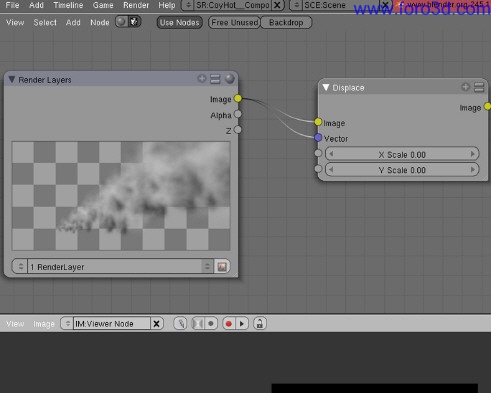Delete the SR:CoyHot Compo screen
Viewport: 491px width, 393px height.
click(277, 5)
